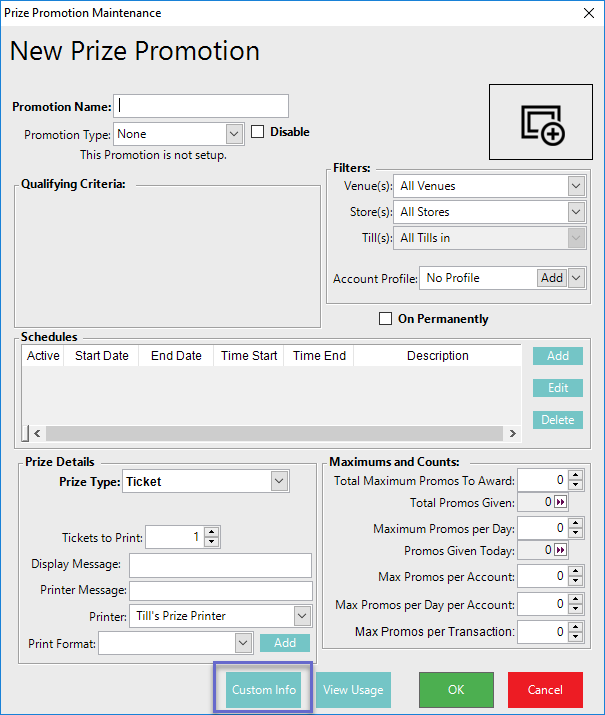Click the Start Date column header
The width and height of the screenshot is (605, 715).
pyautogui.click(x=102, y=356)
